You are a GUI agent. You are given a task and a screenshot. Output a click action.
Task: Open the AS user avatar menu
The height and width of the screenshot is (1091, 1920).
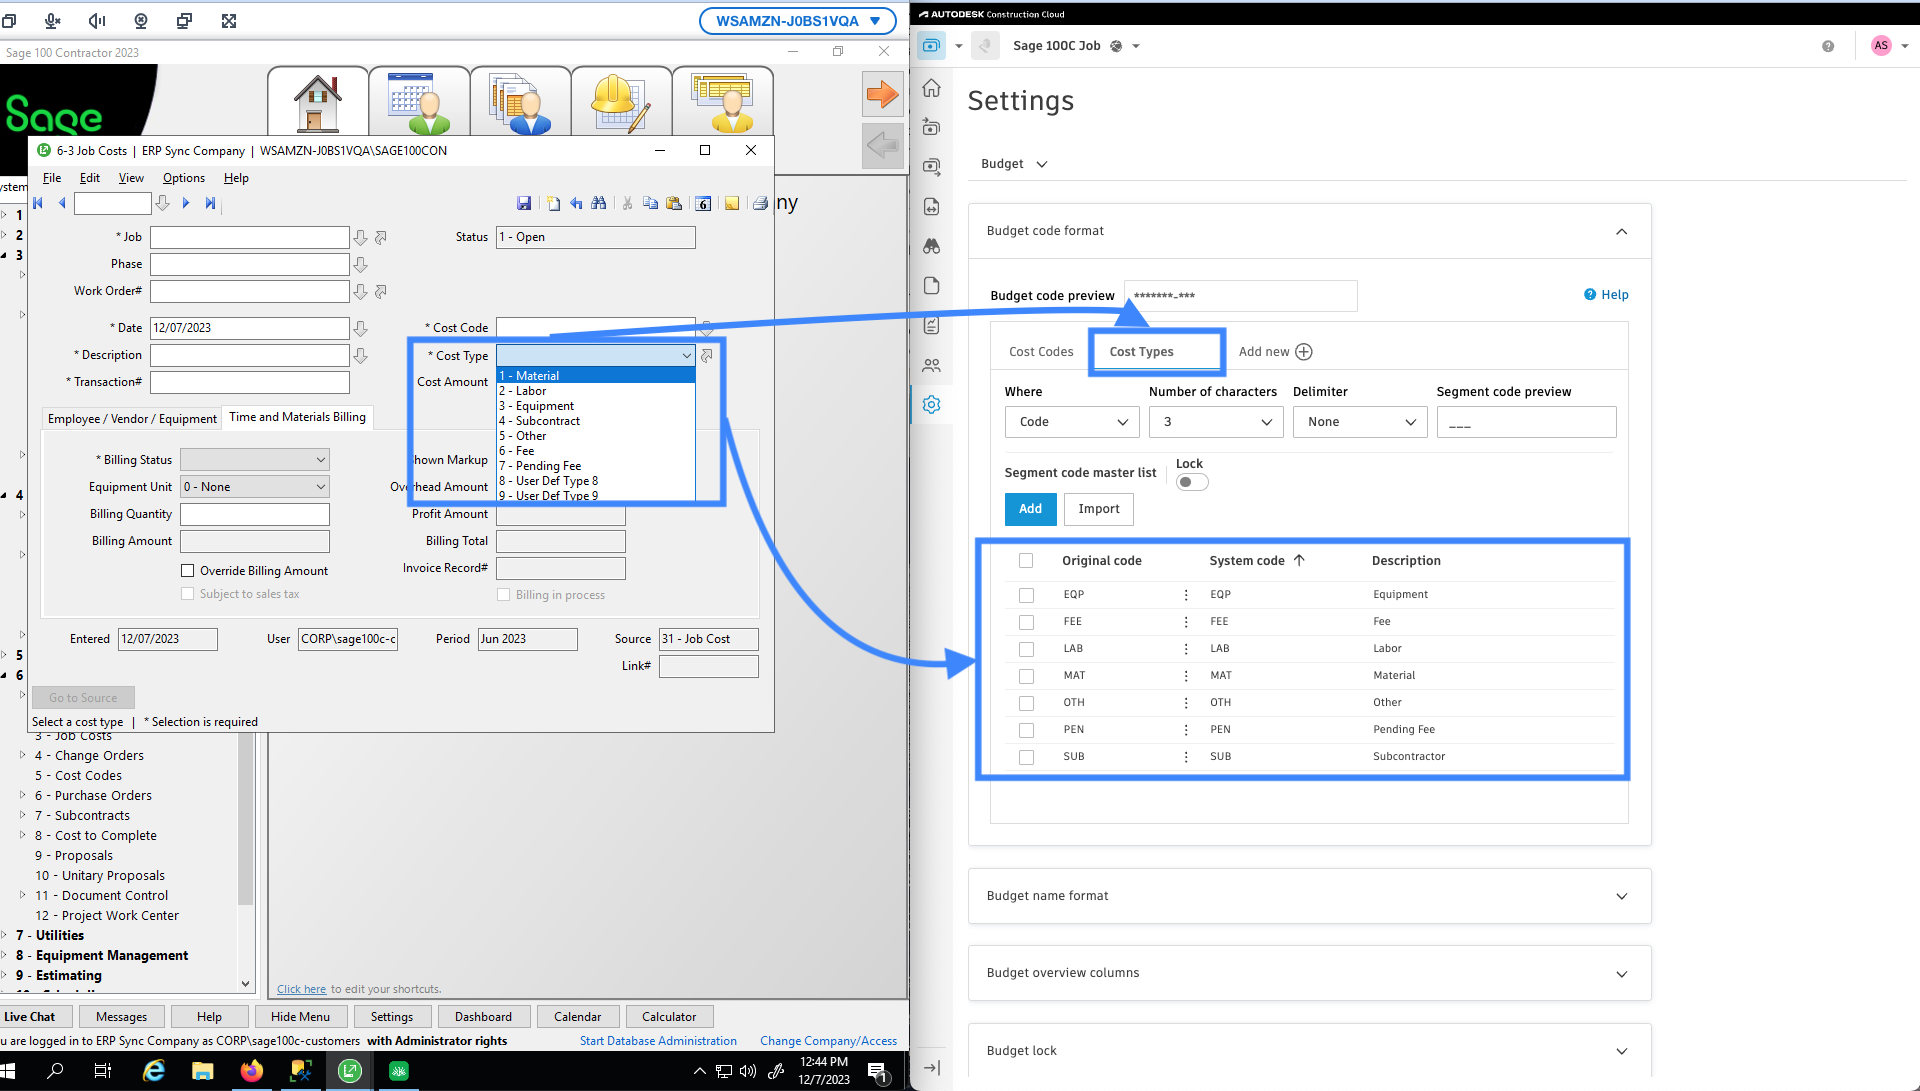pos(1881,46)
